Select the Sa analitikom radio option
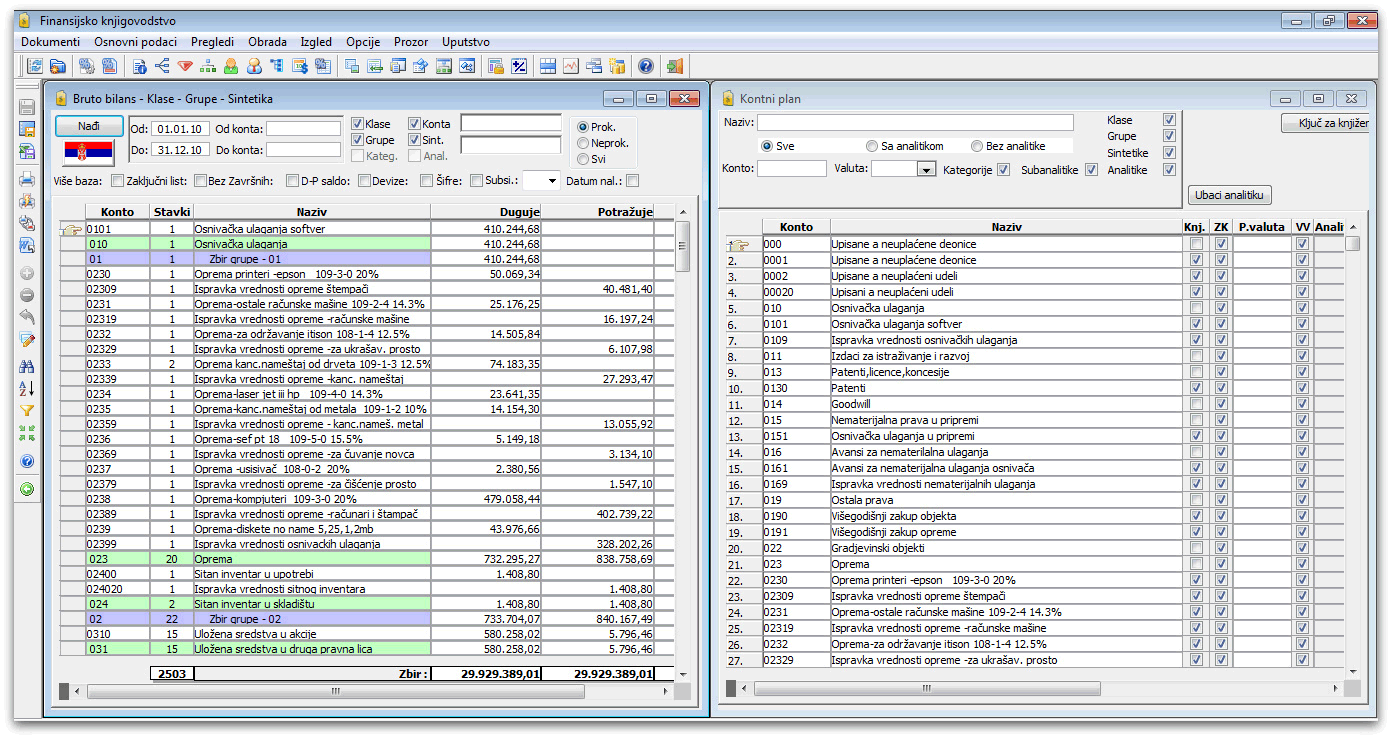Image resolution: width=1392 pixels, height=739 pixels. point(872,146)
